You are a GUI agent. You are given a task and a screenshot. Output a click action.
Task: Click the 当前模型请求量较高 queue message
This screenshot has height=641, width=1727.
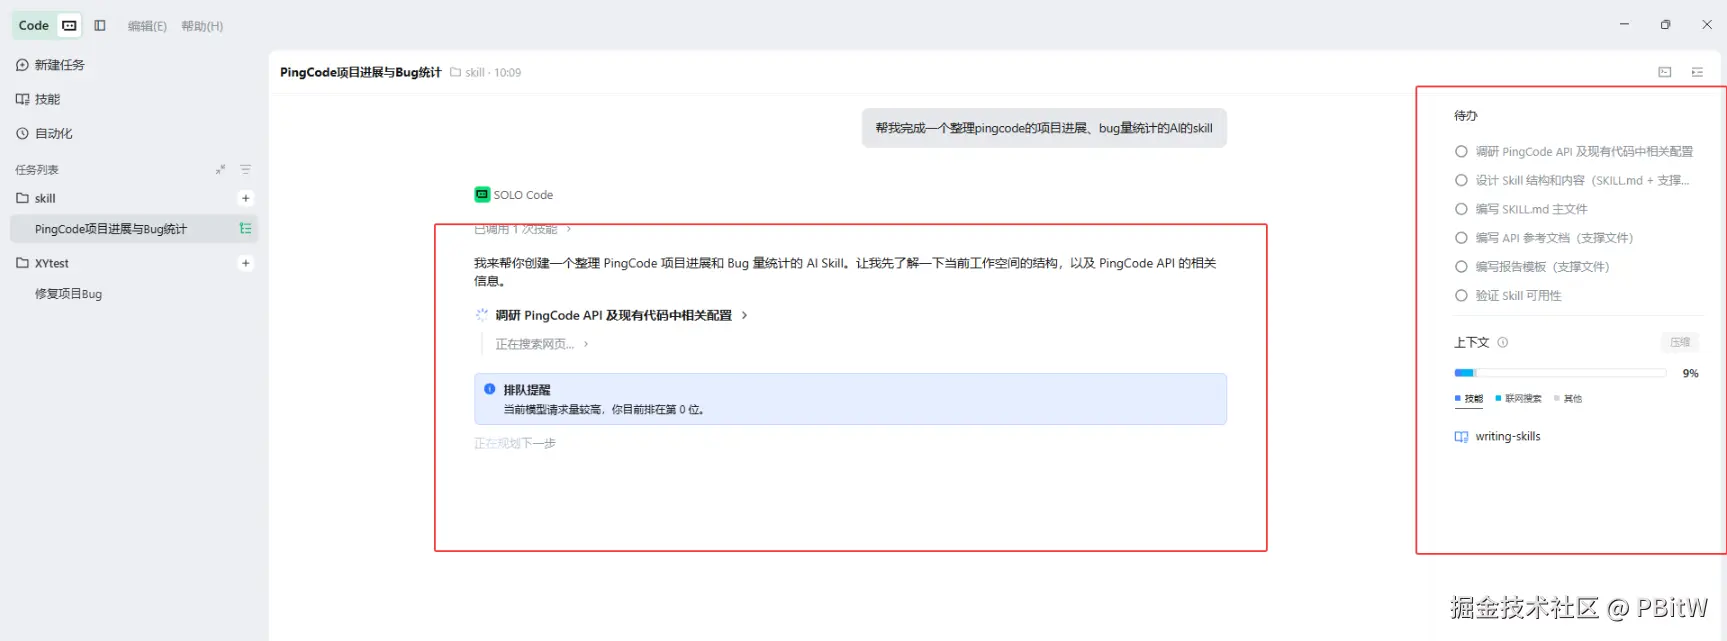[x=604, y=410]
